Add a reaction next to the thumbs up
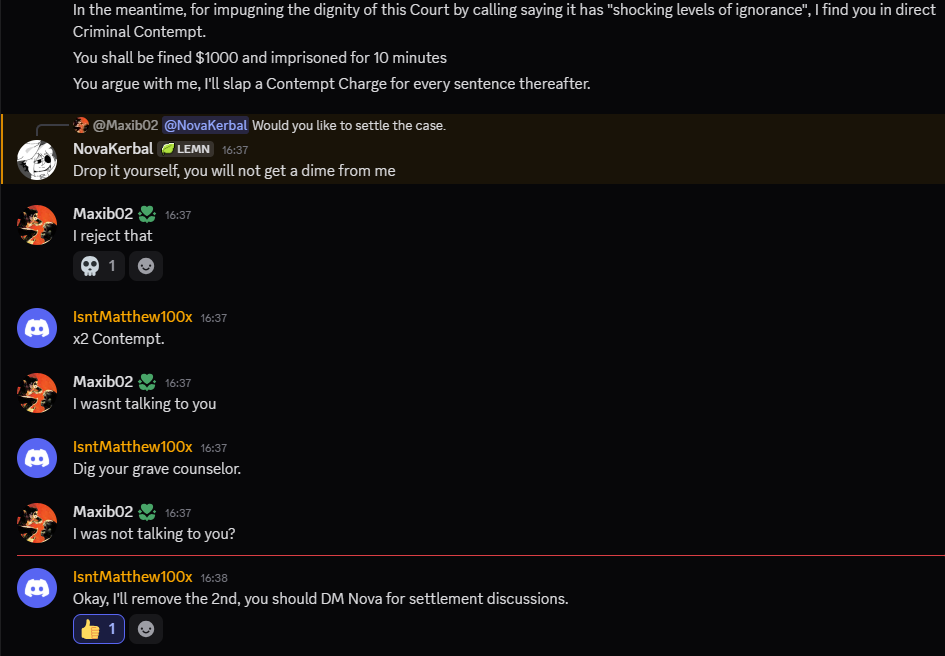Screen dimensions: 945x656 146,629
